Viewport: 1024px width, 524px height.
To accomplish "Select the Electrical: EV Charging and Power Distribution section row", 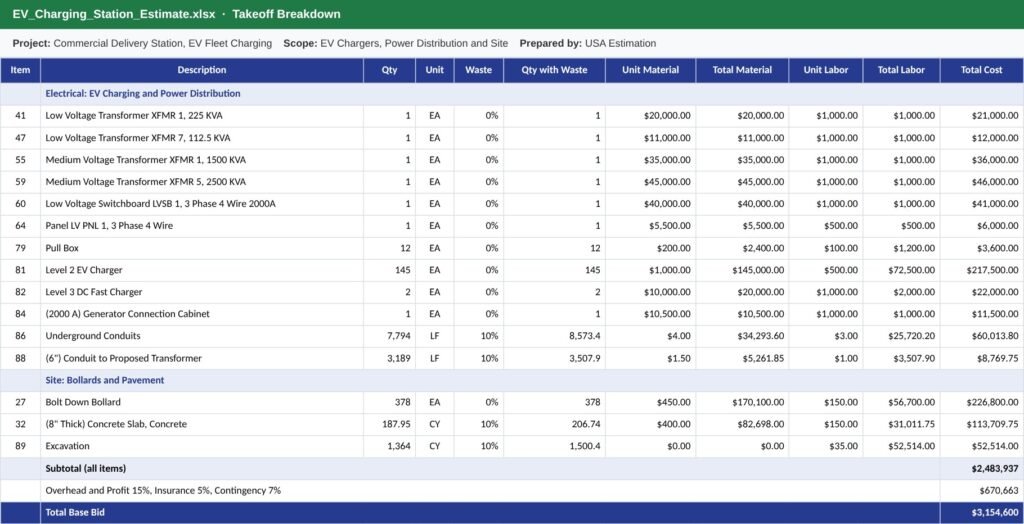I will click(512, 93).
